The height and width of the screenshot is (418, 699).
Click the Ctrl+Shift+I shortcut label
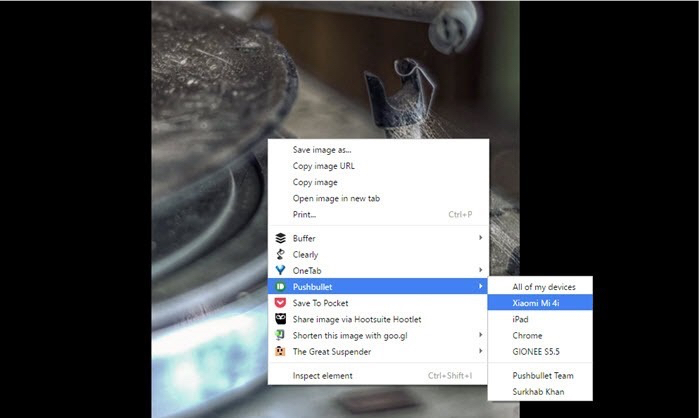450,376
